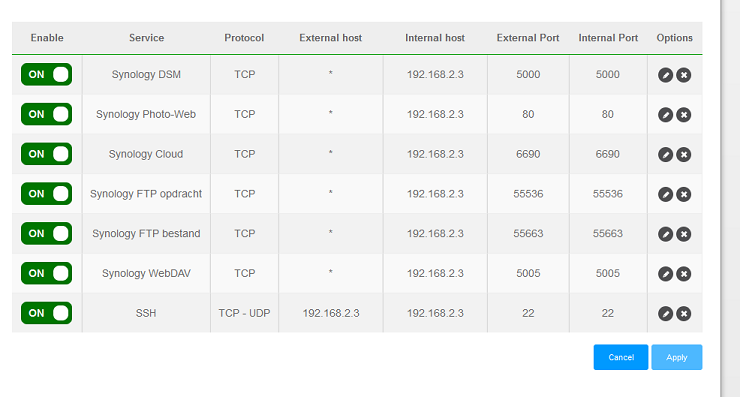Screen dimensions: 740x397
Task: Disable the Synology DSM toggle
Action: [46, 75]
